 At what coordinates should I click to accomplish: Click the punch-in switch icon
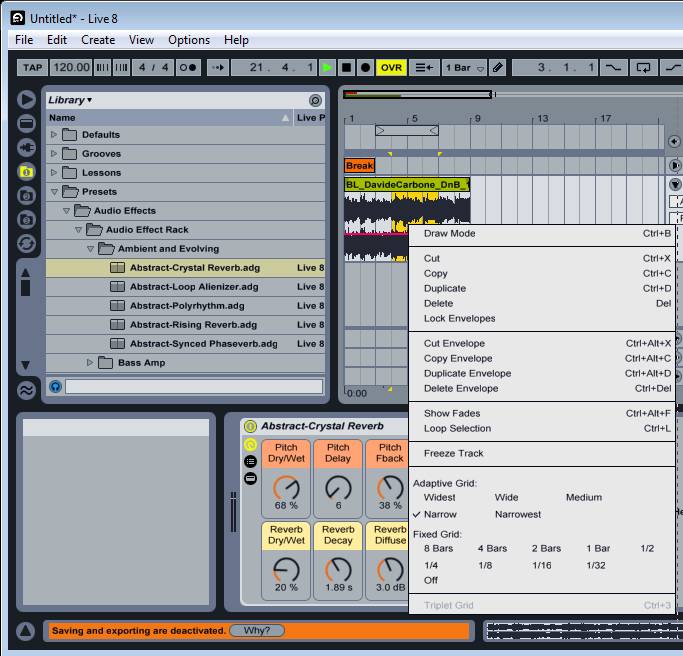pos(614,68)
